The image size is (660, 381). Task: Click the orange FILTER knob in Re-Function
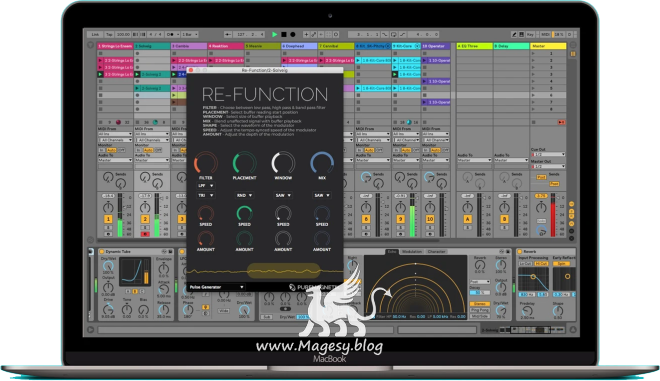pos(205,163)
